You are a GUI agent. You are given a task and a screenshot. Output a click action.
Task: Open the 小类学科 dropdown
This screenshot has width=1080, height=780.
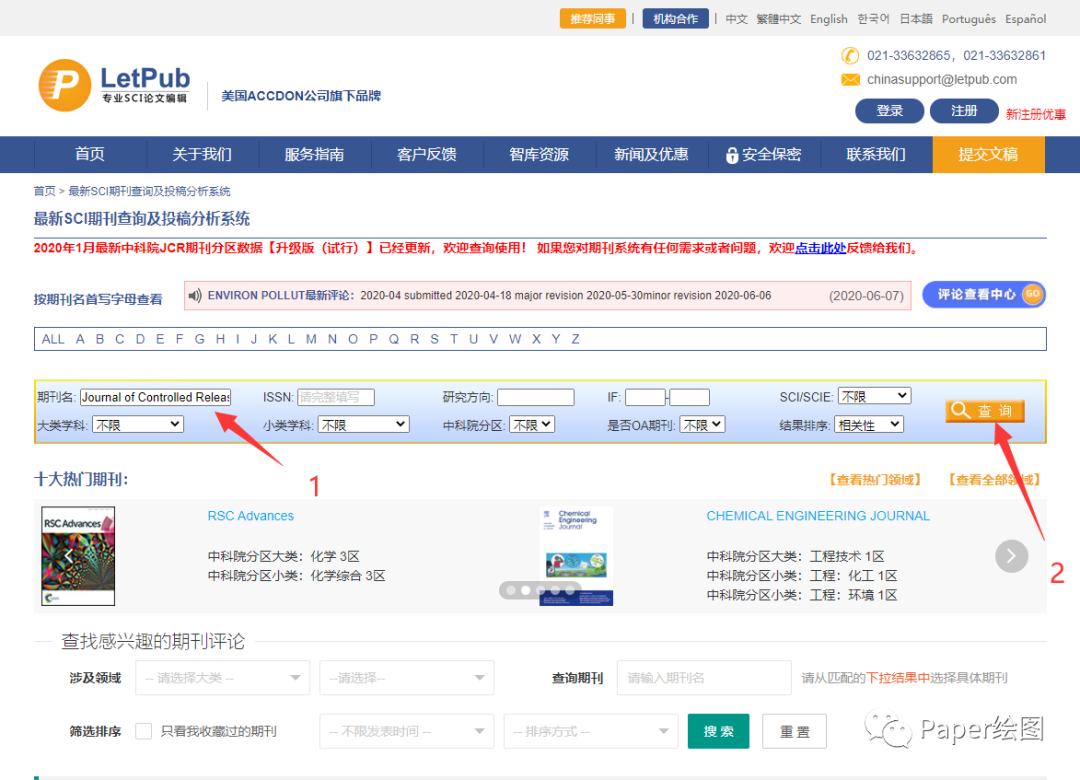click(364, 424)
